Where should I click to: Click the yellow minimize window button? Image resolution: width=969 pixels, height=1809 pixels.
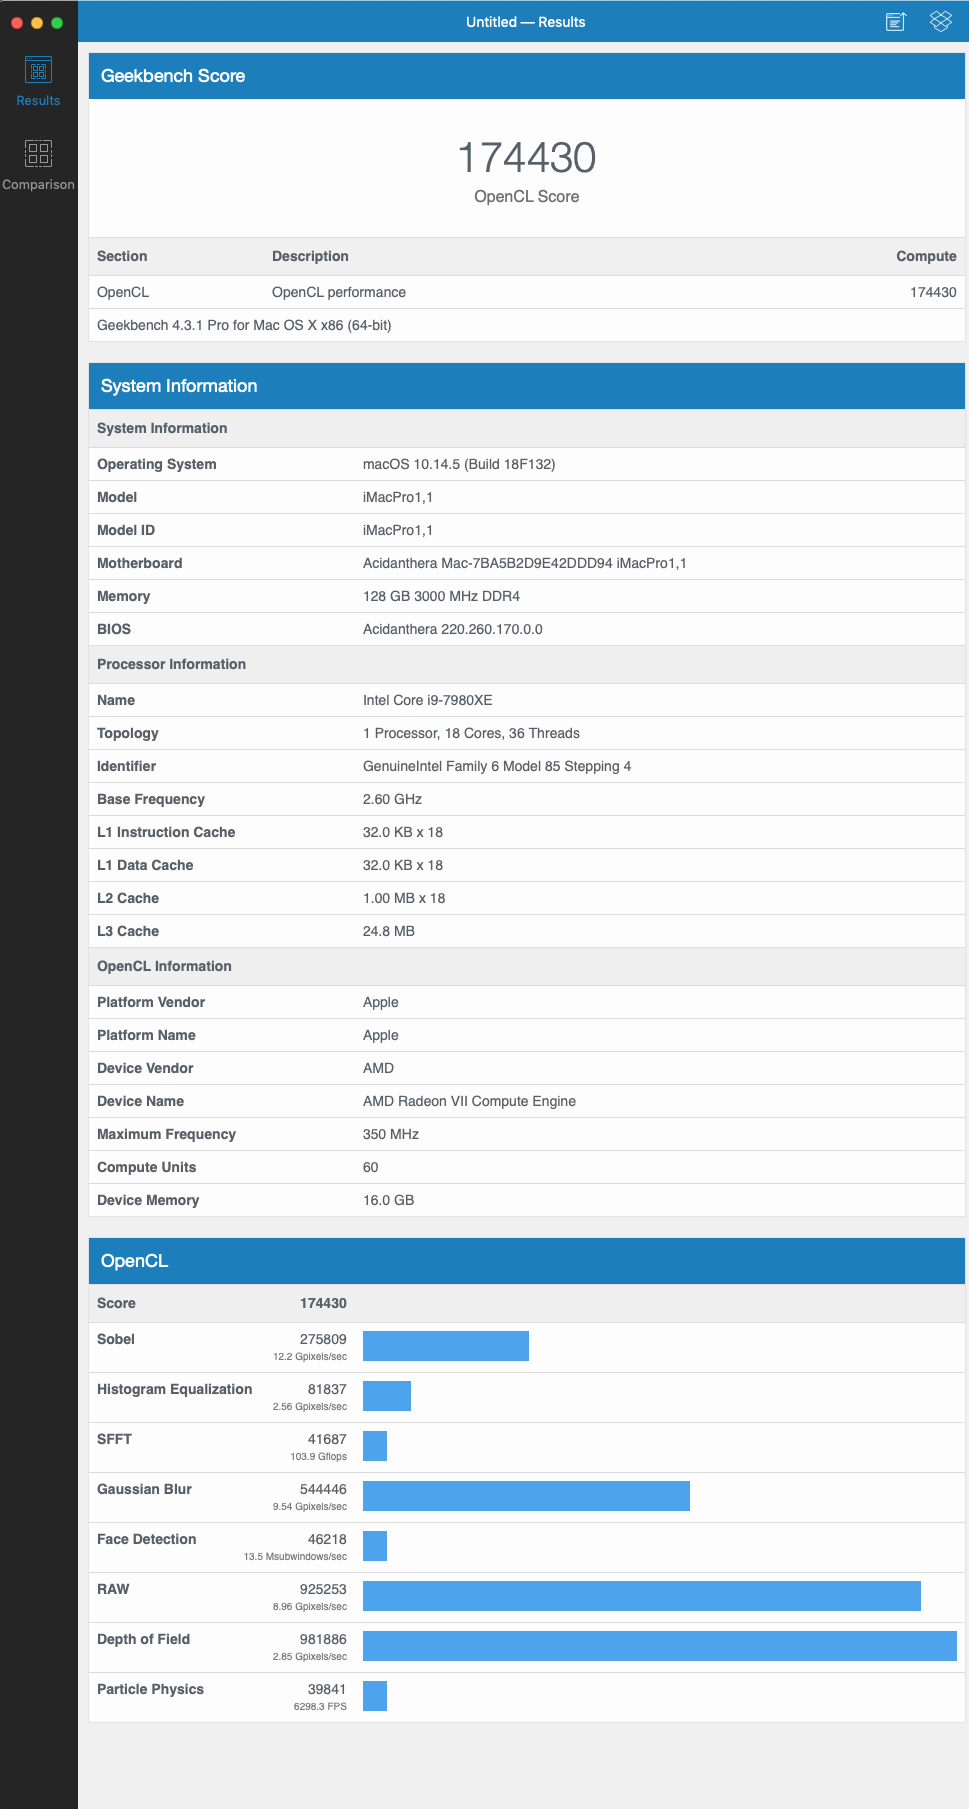[x=37, y=22]
